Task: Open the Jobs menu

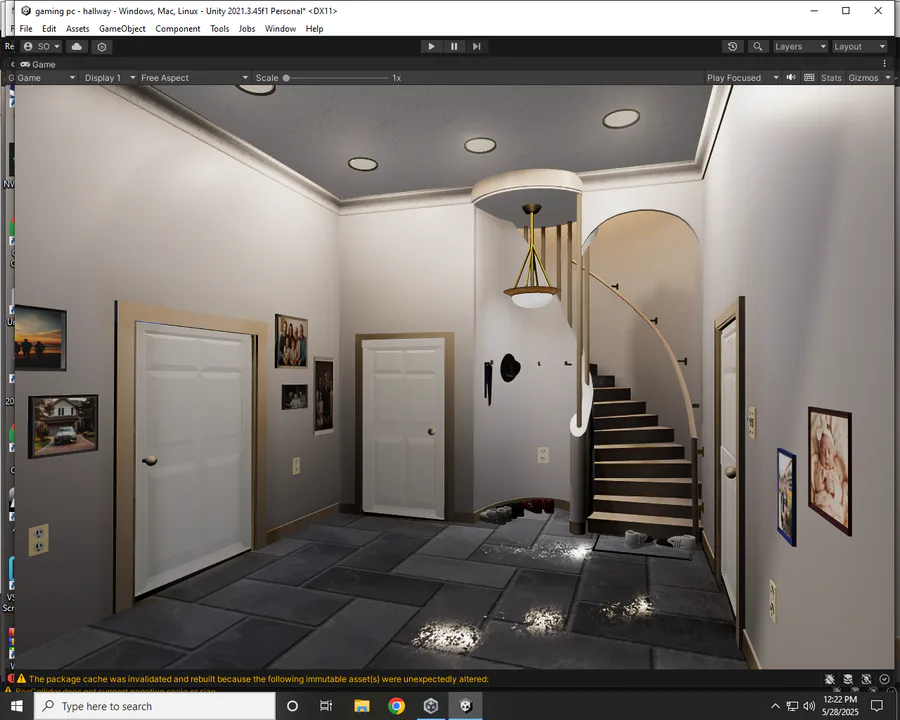Action: click(x=247, y=29)
